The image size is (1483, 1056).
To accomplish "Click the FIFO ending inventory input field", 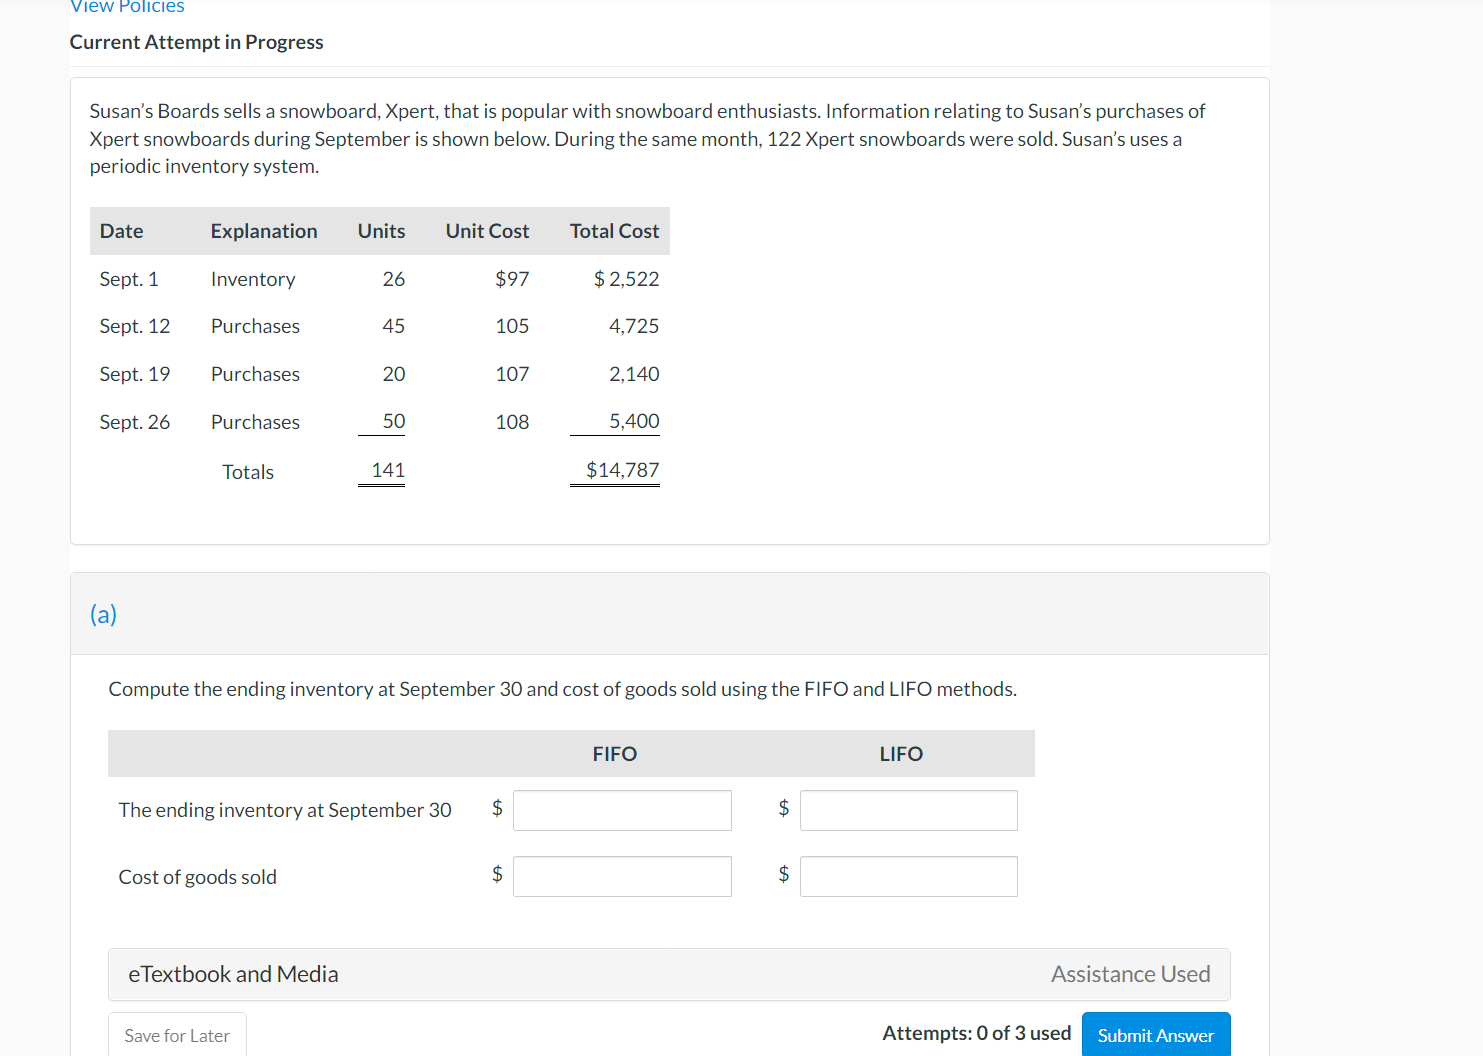I will point(621,810).
